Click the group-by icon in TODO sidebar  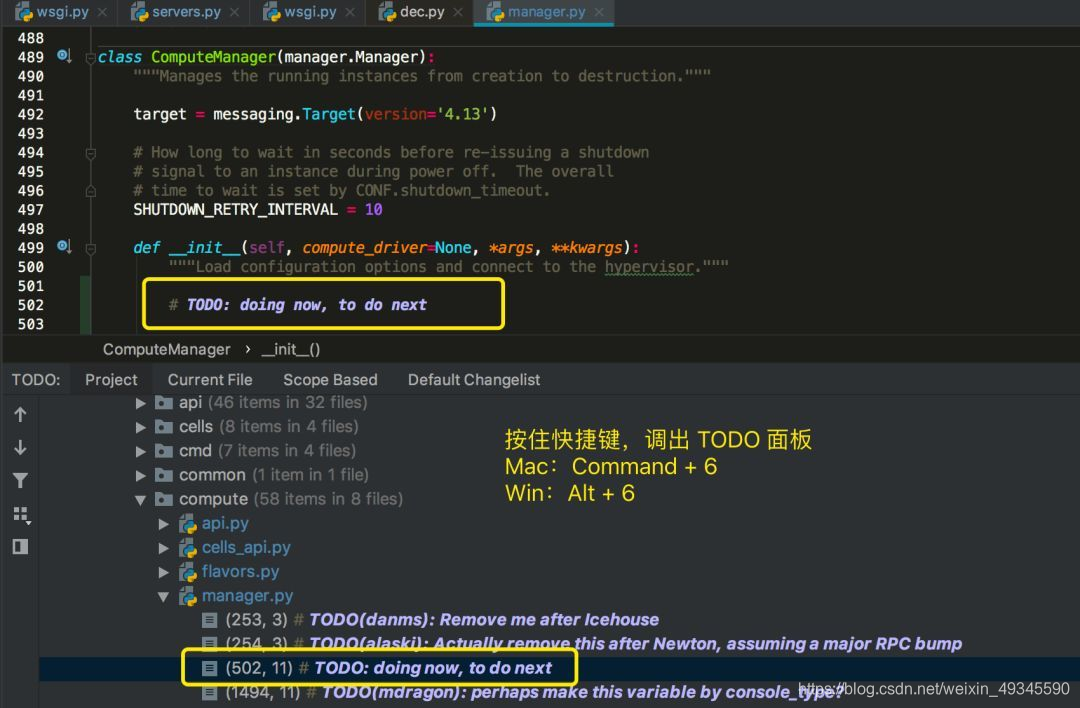(21, 514)
